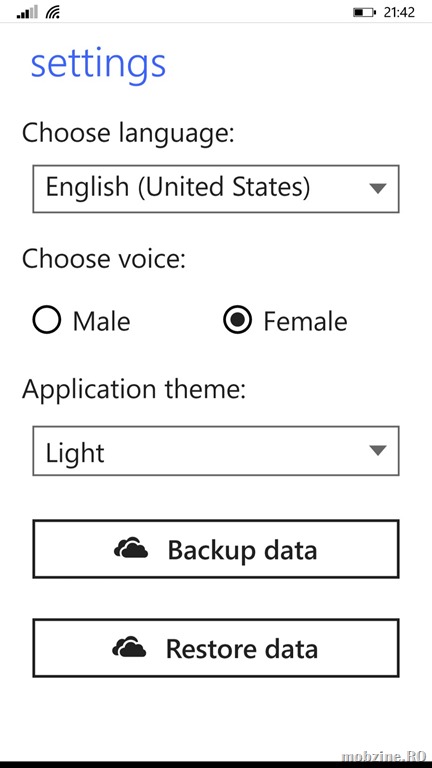Image resolution: width=432 pixels, height=768 pixels.
Task: Tap the Female label text
Action: (x=306, y=321)
